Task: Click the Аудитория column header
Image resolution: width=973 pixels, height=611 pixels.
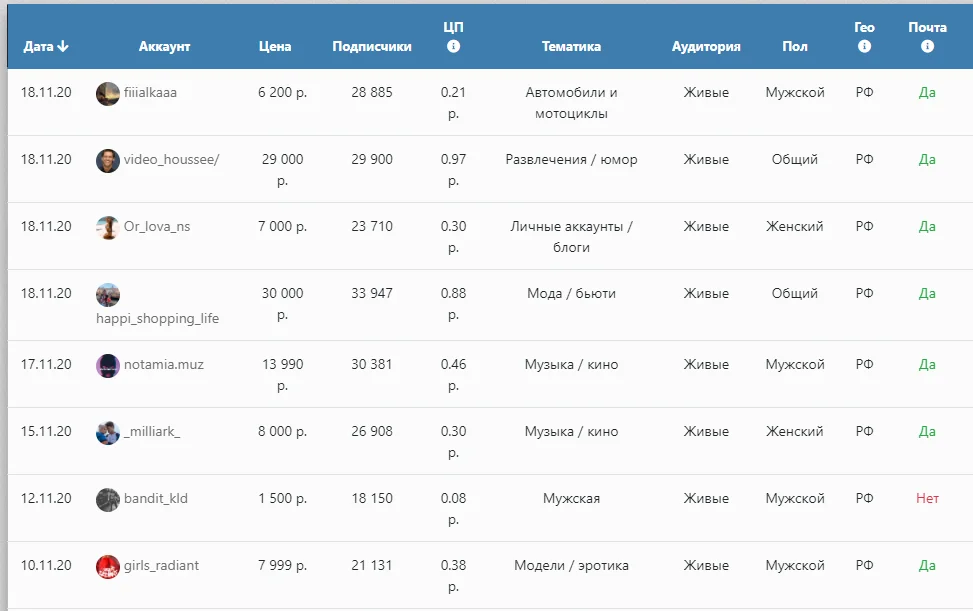Action: 706,46
